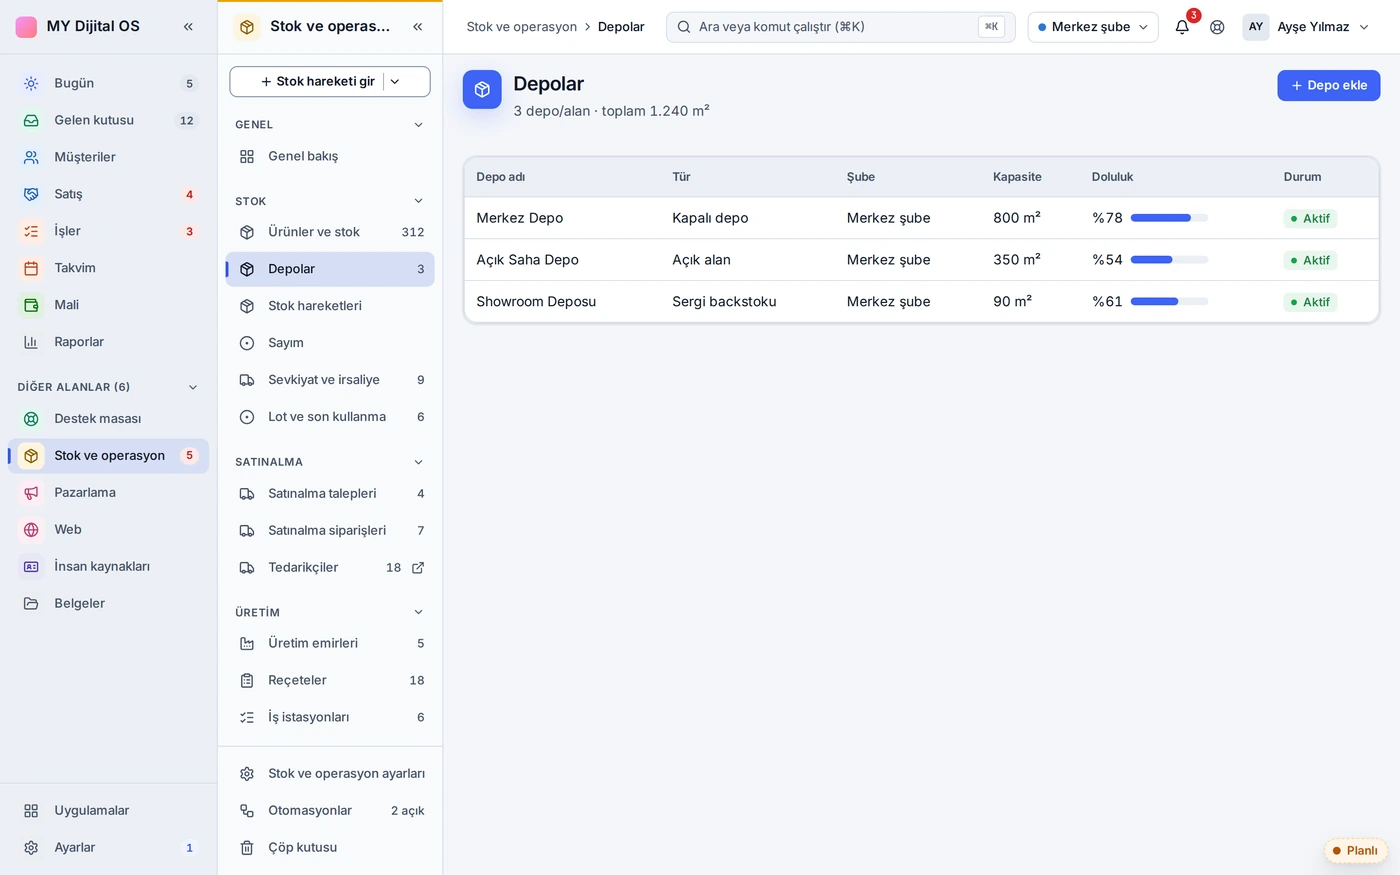Open Satınalma siparişleri menu item
1400x875 pixels.
[x=330, y=531]
